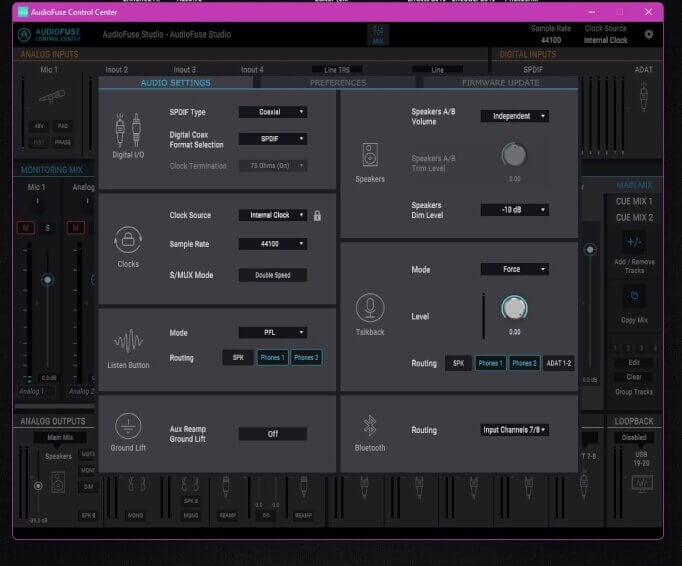
Task: Open Talkback Mode Force dropdown
Action: coord(515,269)
